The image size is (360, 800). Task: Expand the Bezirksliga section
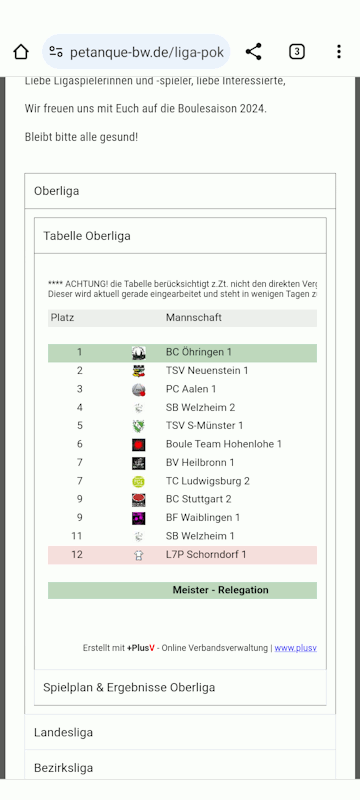(x=180, y=767)
